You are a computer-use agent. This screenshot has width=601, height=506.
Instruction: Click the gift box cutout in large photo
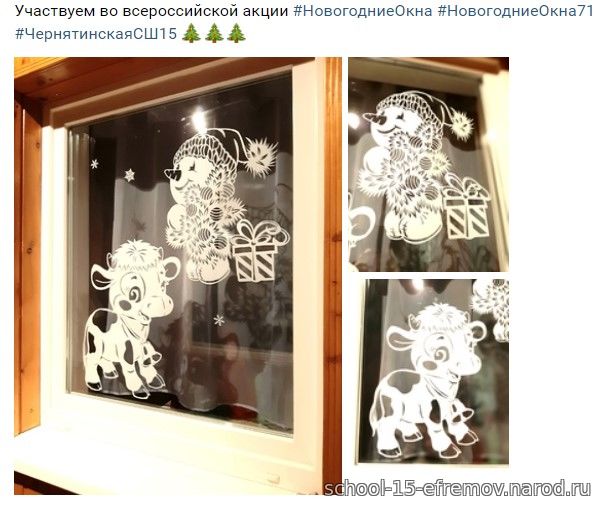pos(259,251)
